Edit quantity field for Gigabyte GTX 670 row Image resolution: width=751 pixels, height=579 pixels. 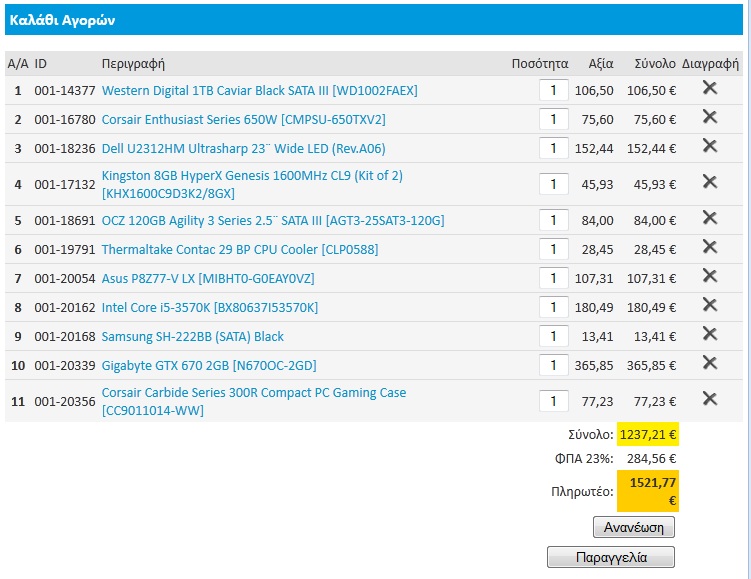[x=554, y=365]
